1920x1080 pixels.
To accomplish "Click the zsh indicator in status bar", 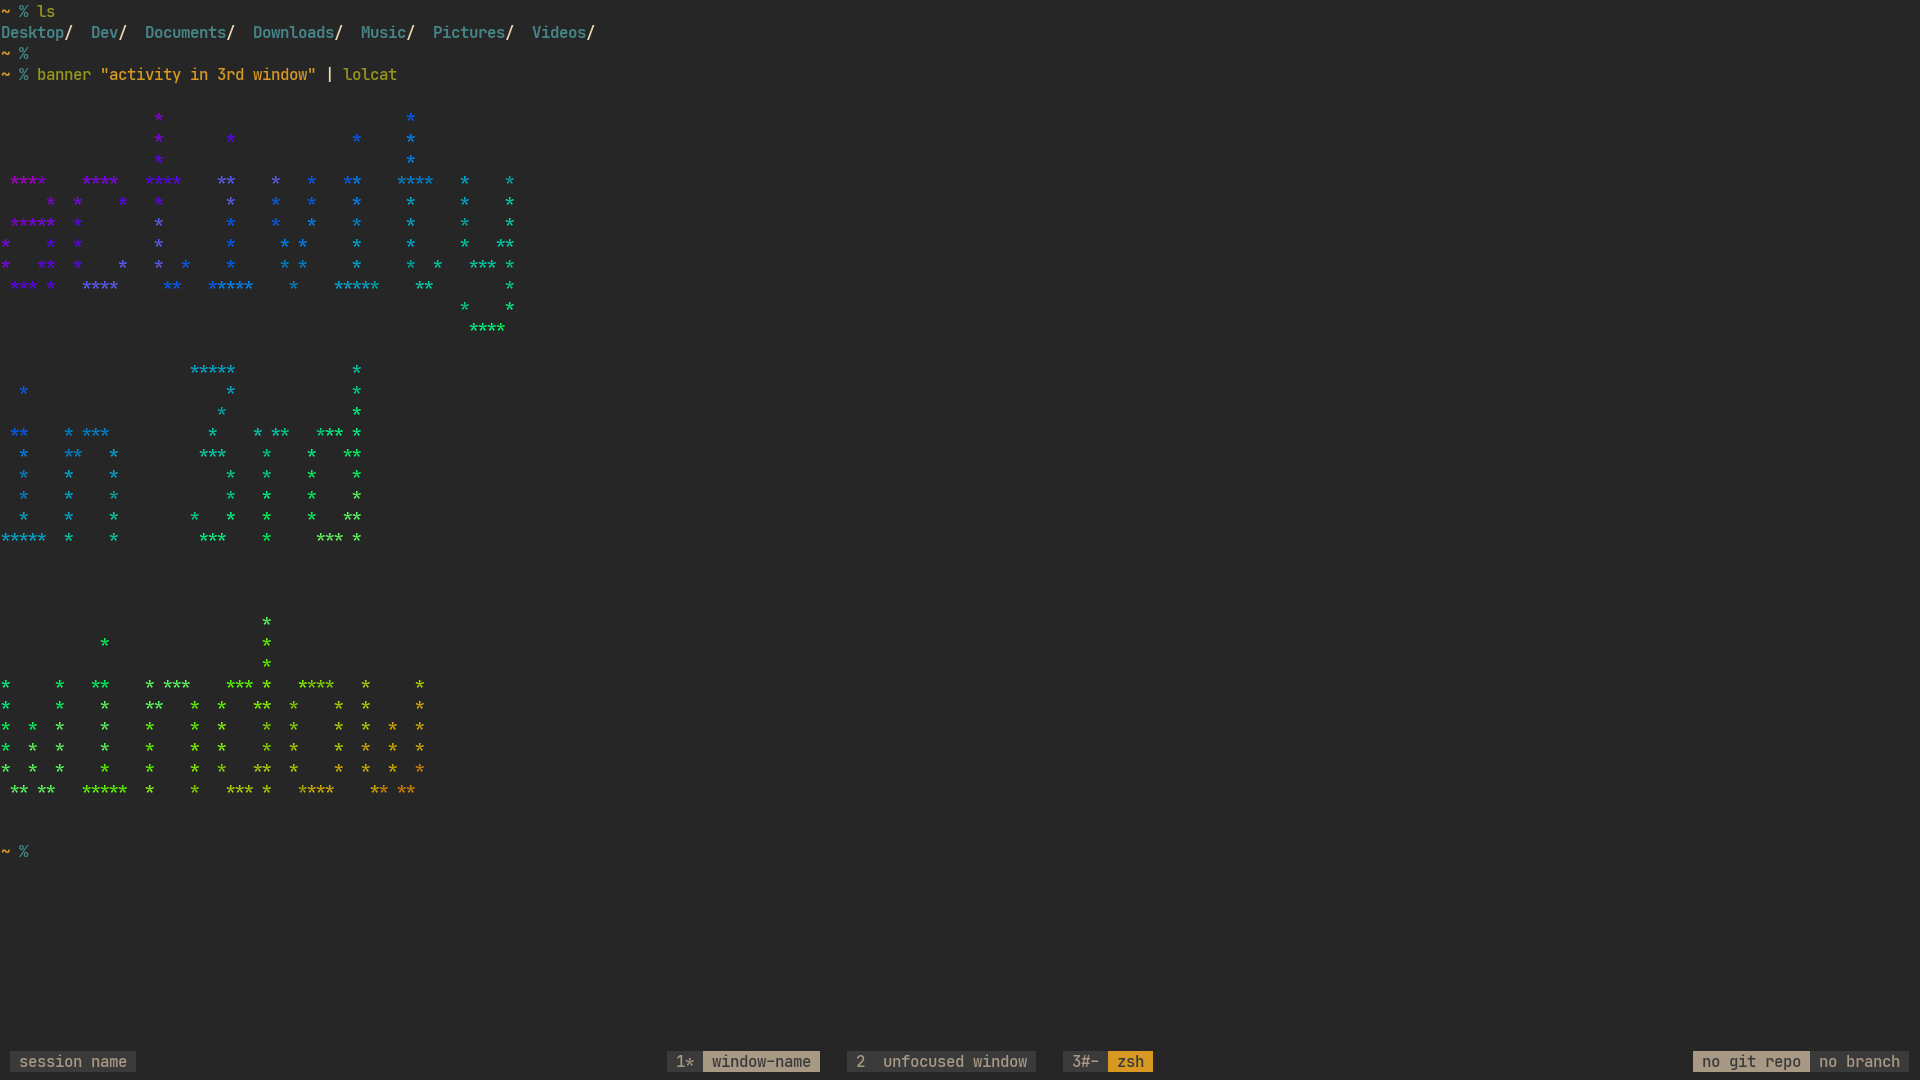I will click(1129, 1062).
